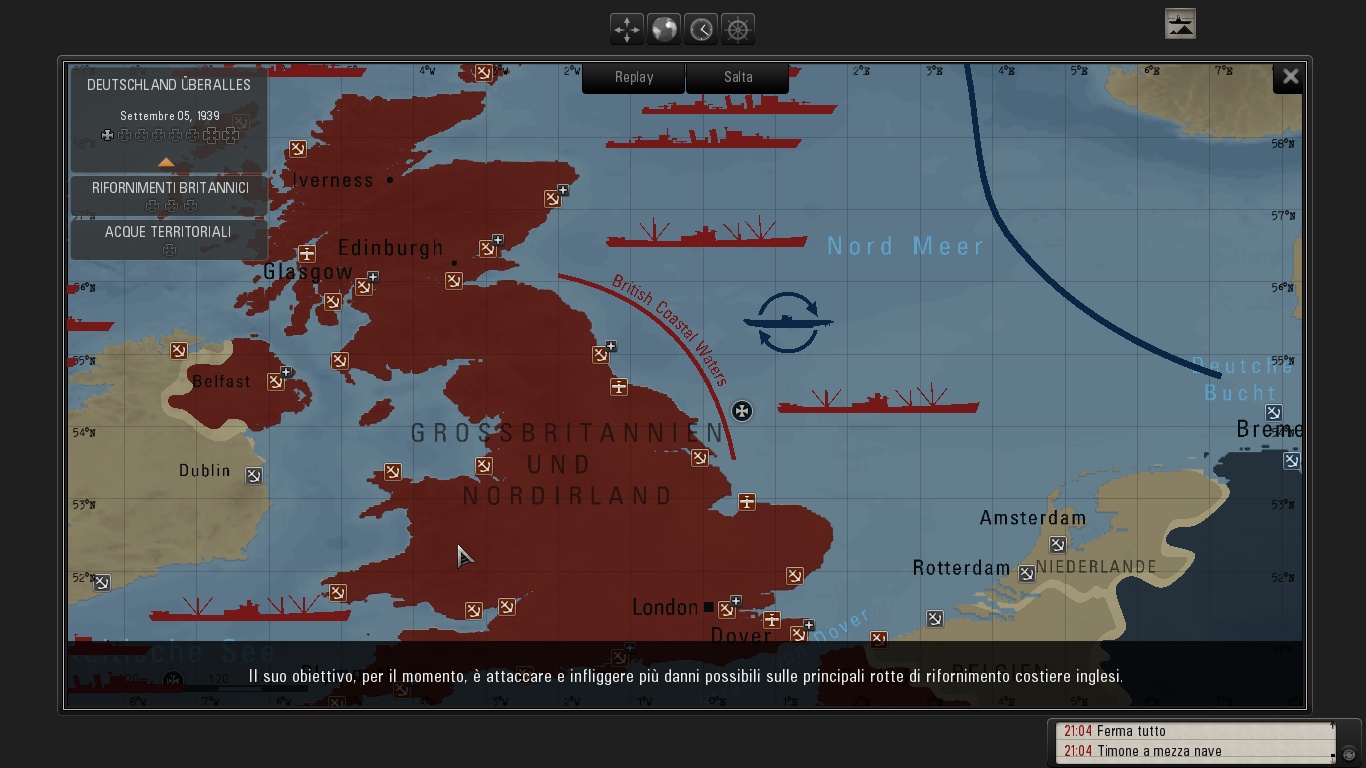
Task: Click the harbor anchor icon at Dover
Action: 798,634
